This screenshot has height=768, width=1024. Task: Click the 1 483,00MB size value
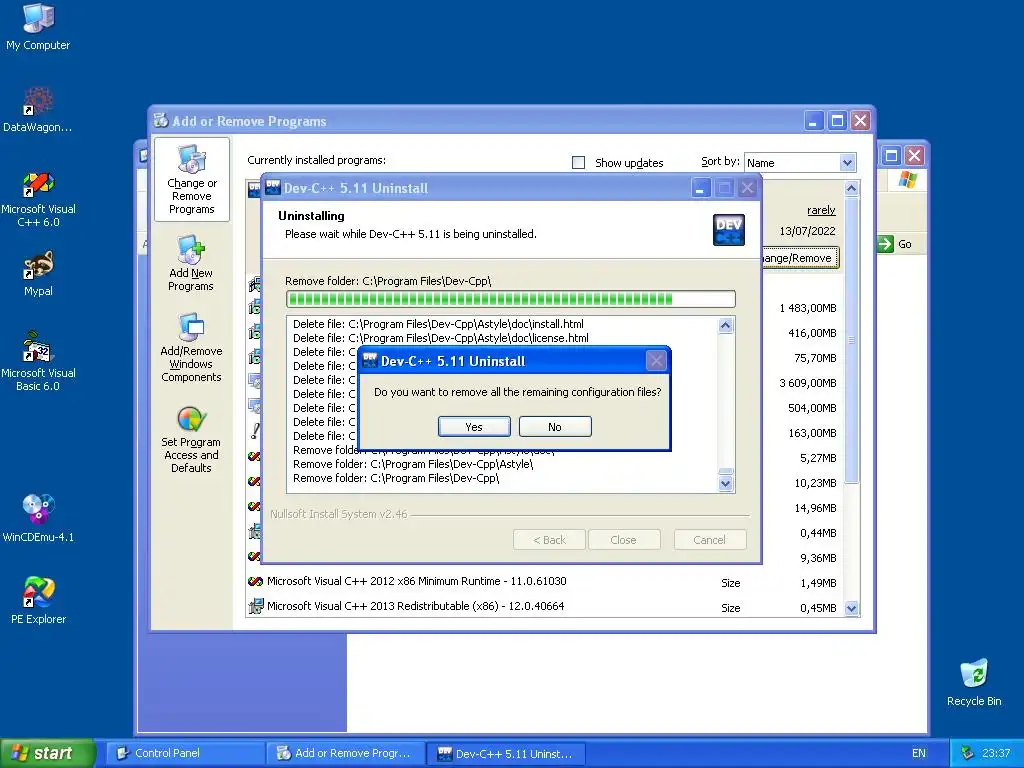807,308
